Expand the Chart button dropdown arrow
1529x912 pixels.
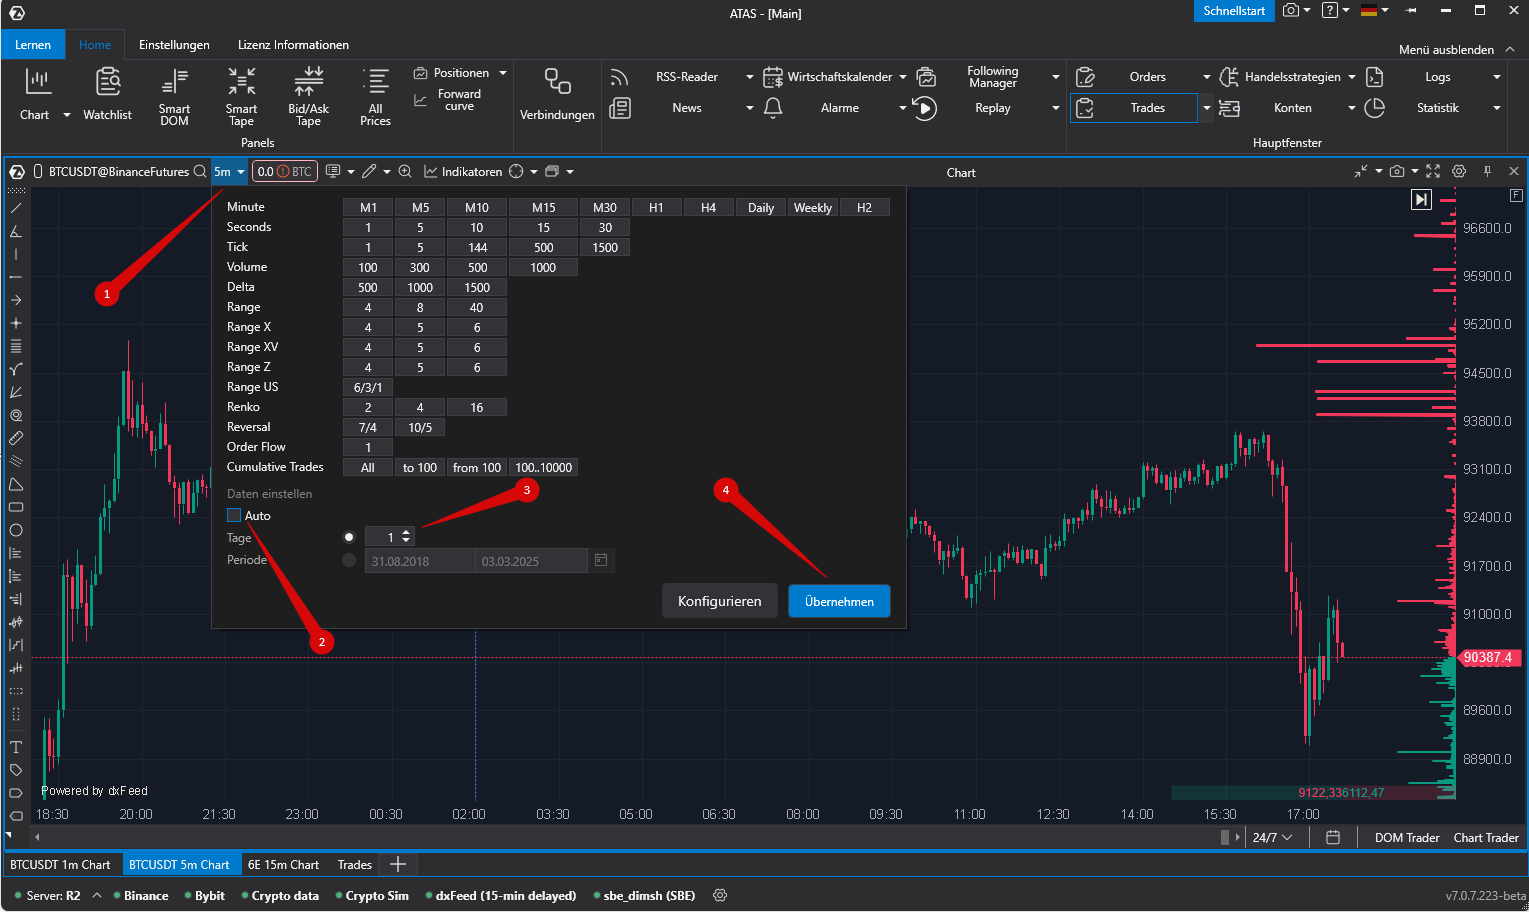67,115
